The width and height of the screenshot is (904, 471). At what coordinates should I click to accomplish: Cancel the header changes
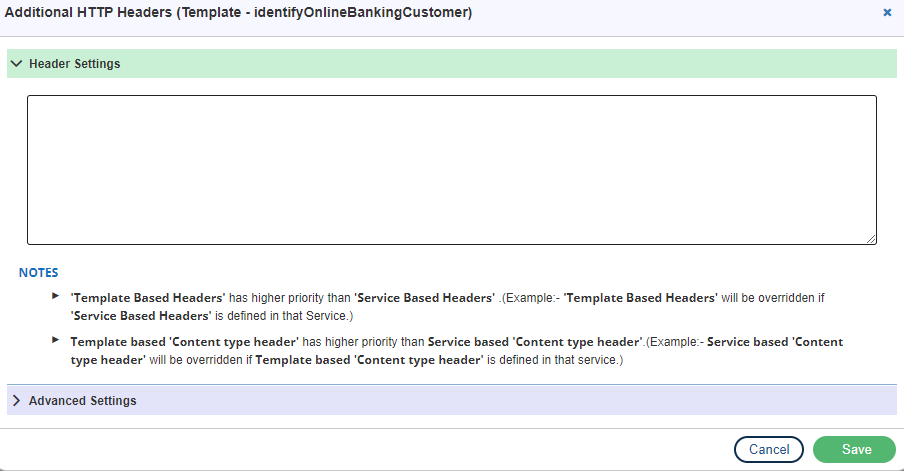pyautogui.click(x=769, y=450)
